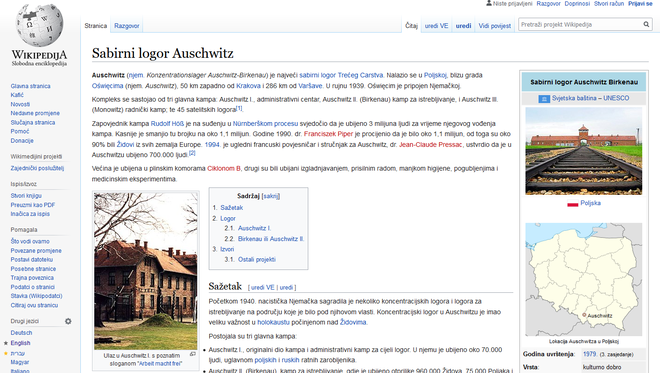660x373 pixels.
Task: Click Stvori knjigu link
Action: [x=26, y=196]
